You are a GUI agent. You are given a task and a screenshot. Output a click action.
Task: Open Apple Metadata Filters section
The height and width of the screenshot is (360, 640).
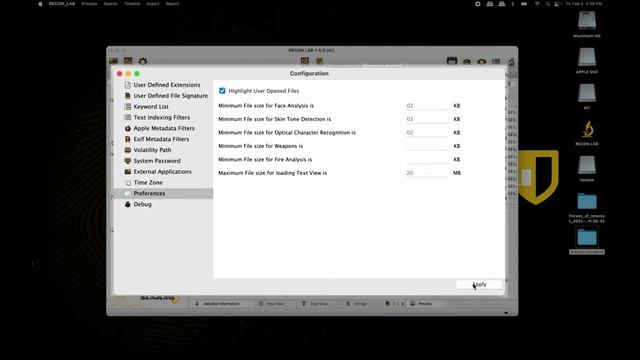(x=163, y=128)
